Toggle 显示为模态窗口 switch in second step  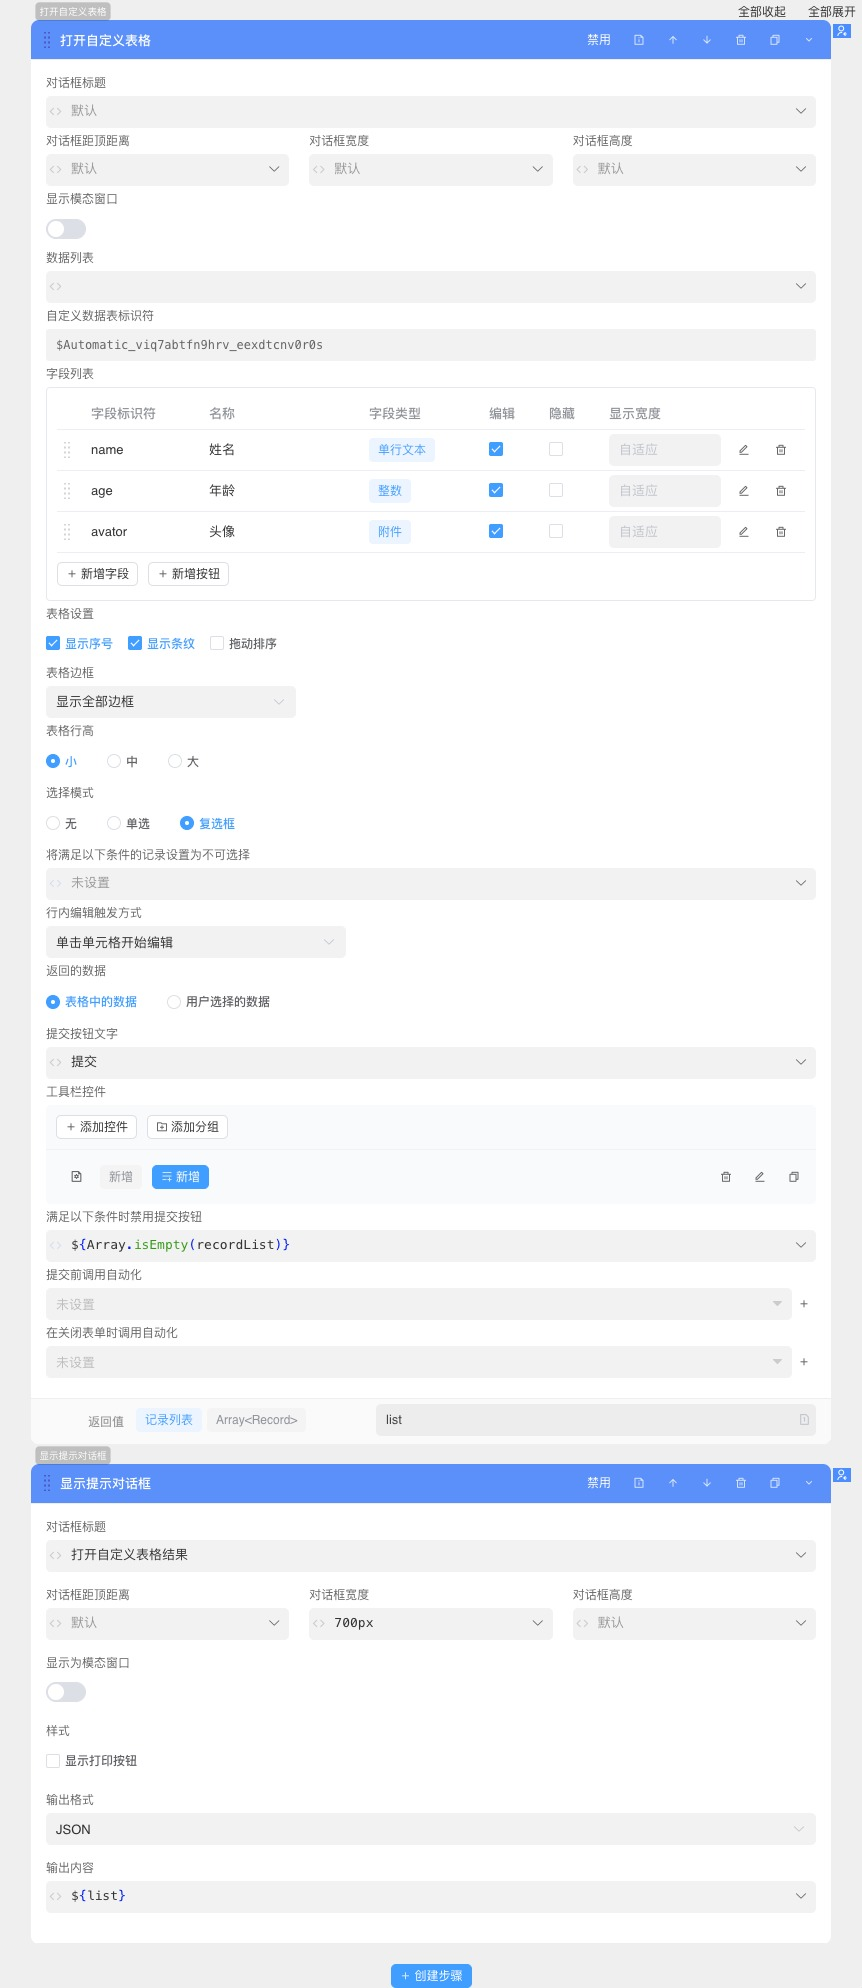pyautogui.click(x=66, y=1692)
